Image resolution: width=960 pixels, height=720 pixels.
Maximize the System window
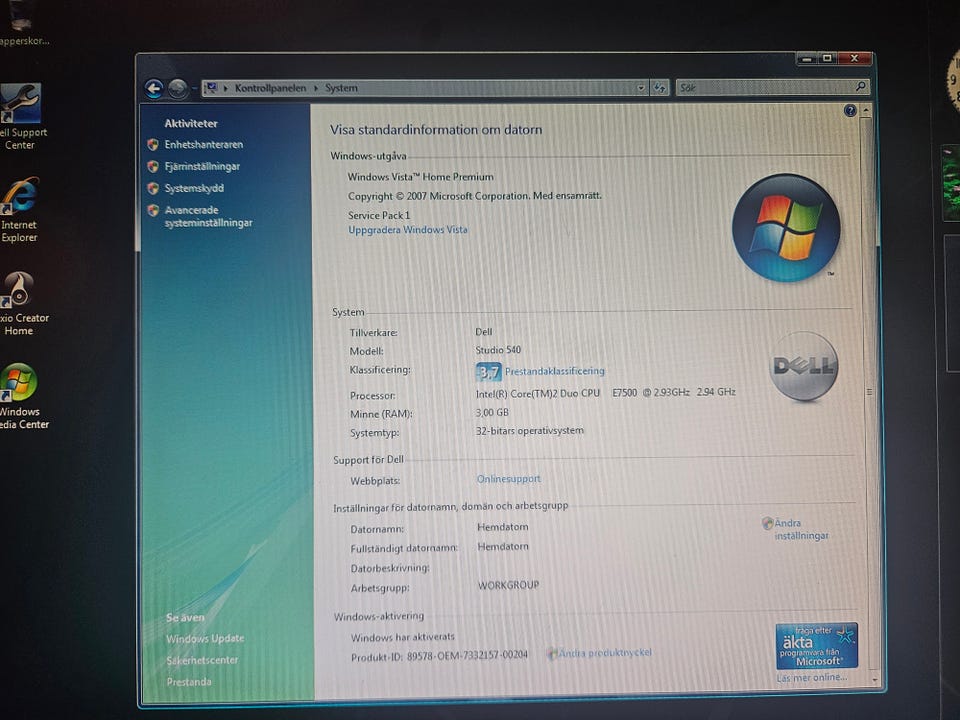coord(827,58)
